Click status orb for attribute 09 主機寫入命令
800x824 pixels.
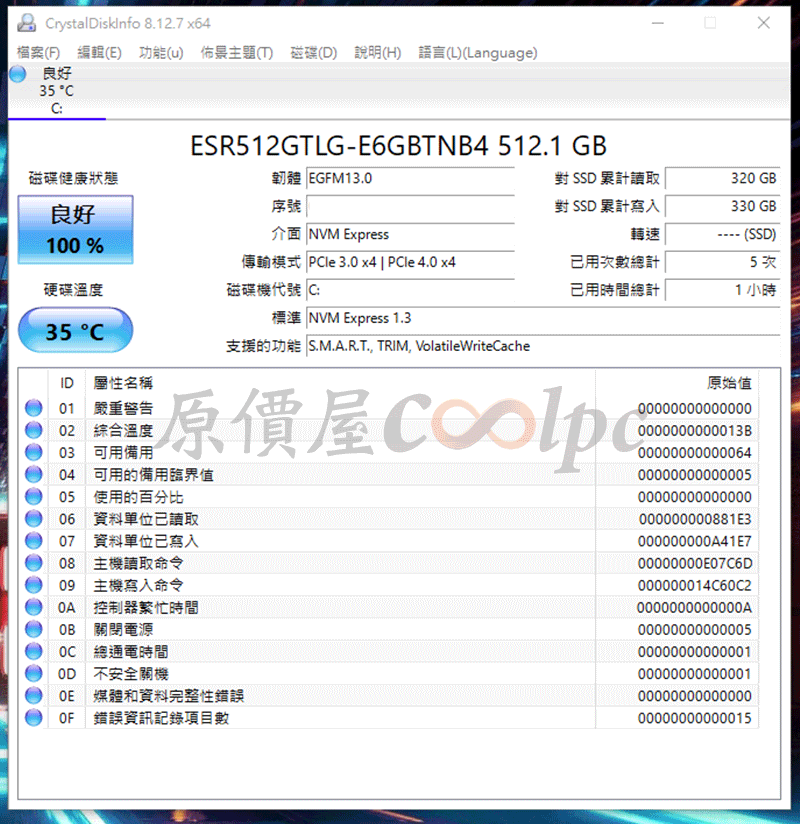[34, 585]
